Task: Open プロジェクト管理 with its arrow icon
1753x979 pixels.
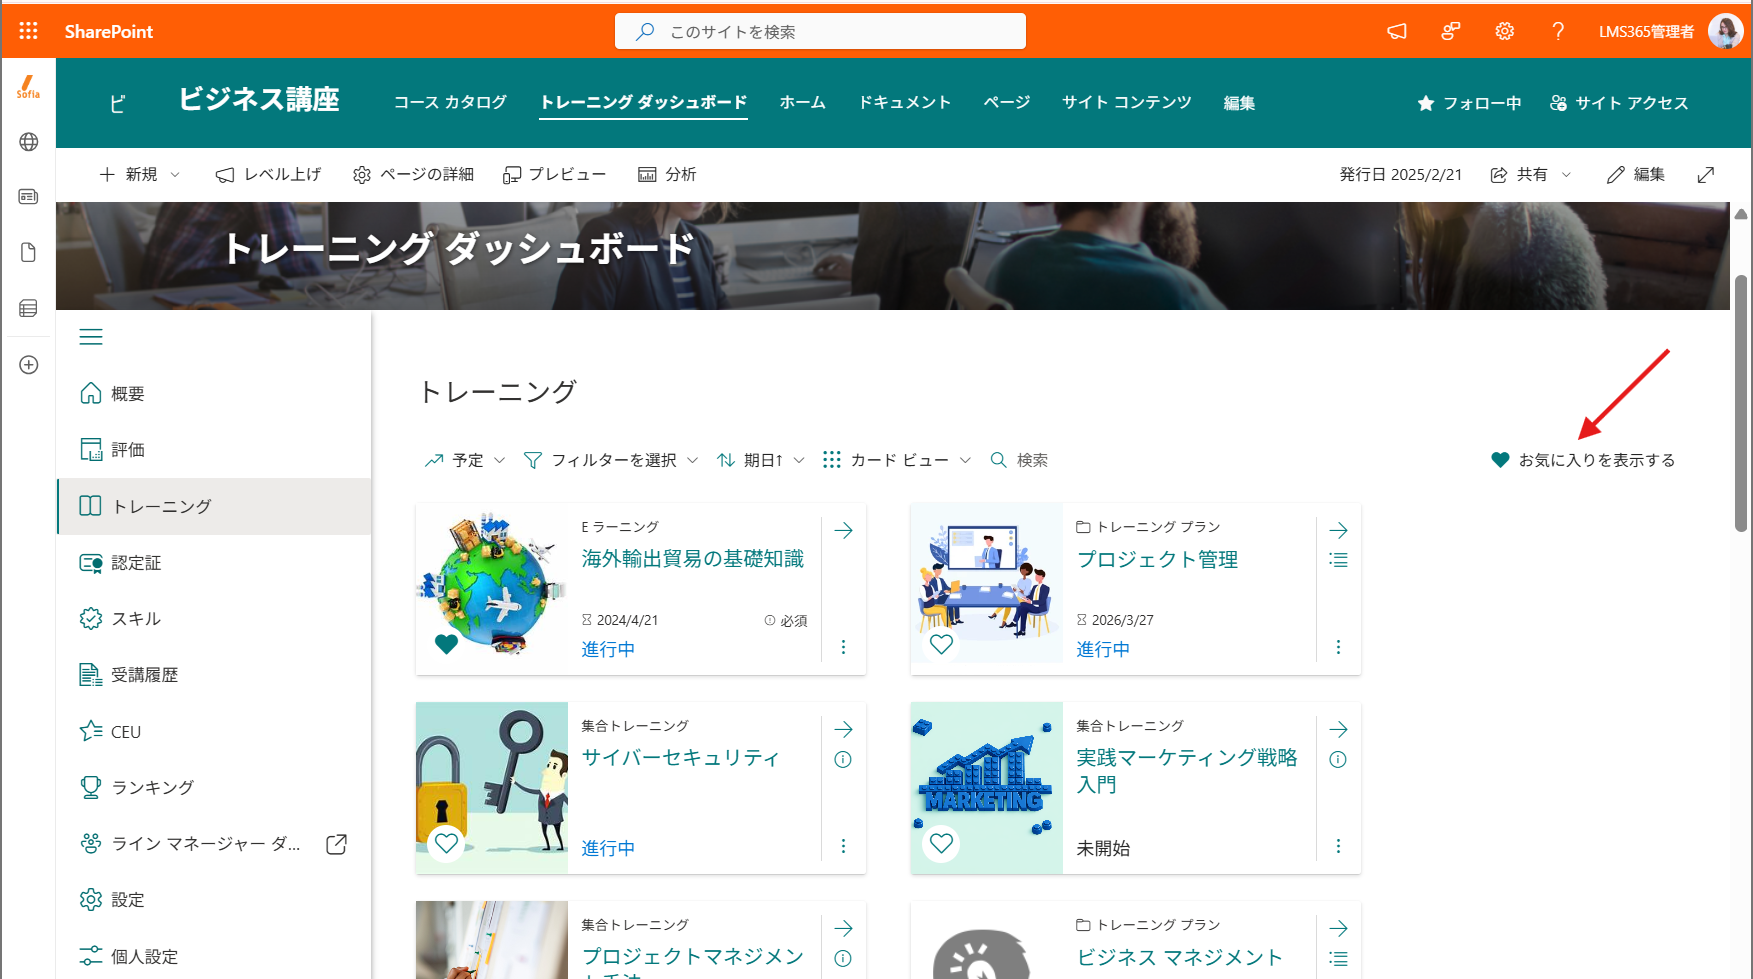Action: 1338,530
